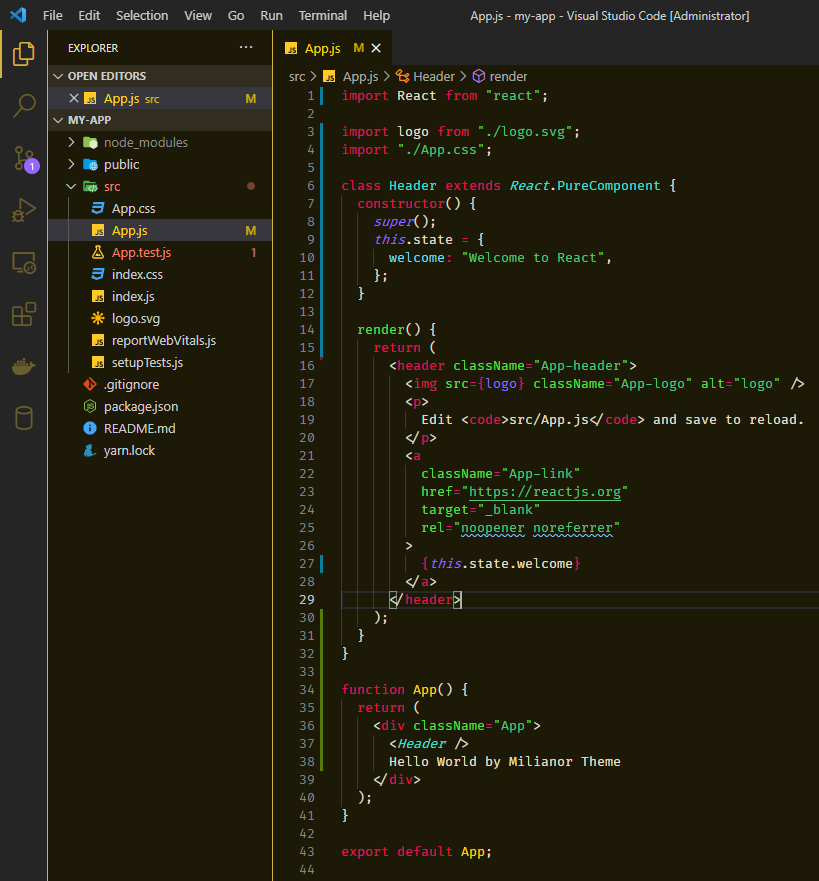
Task: Open the Docker view
Action: (24, 366)
